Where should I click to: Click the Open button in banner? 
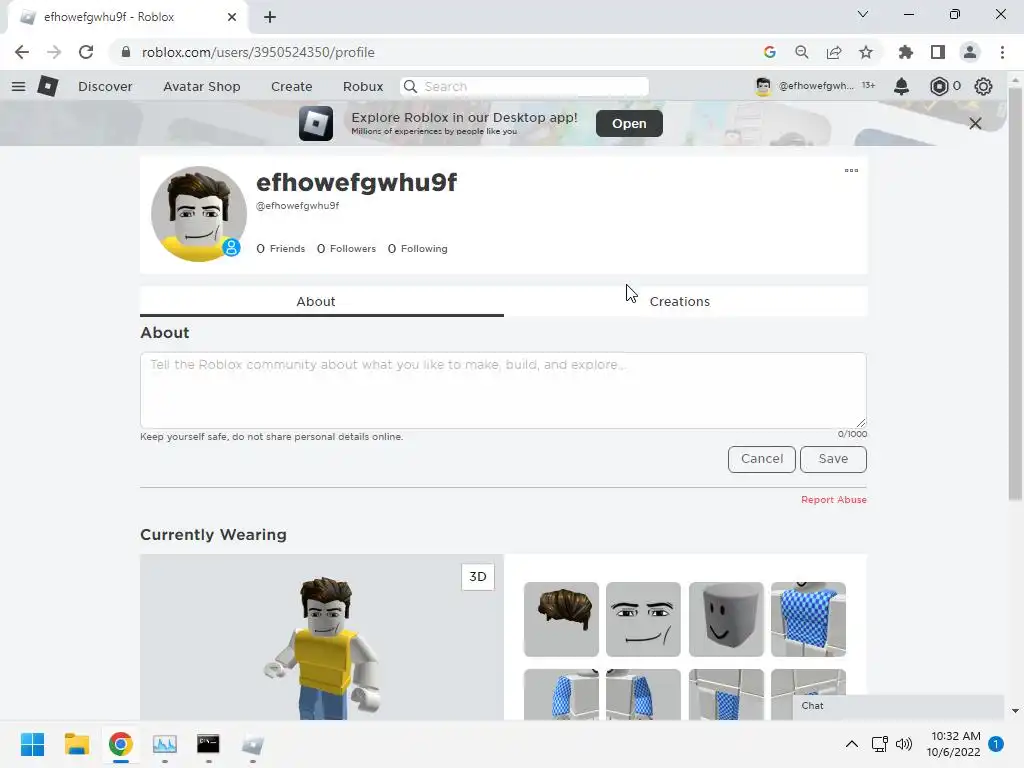tap(629, 123)
